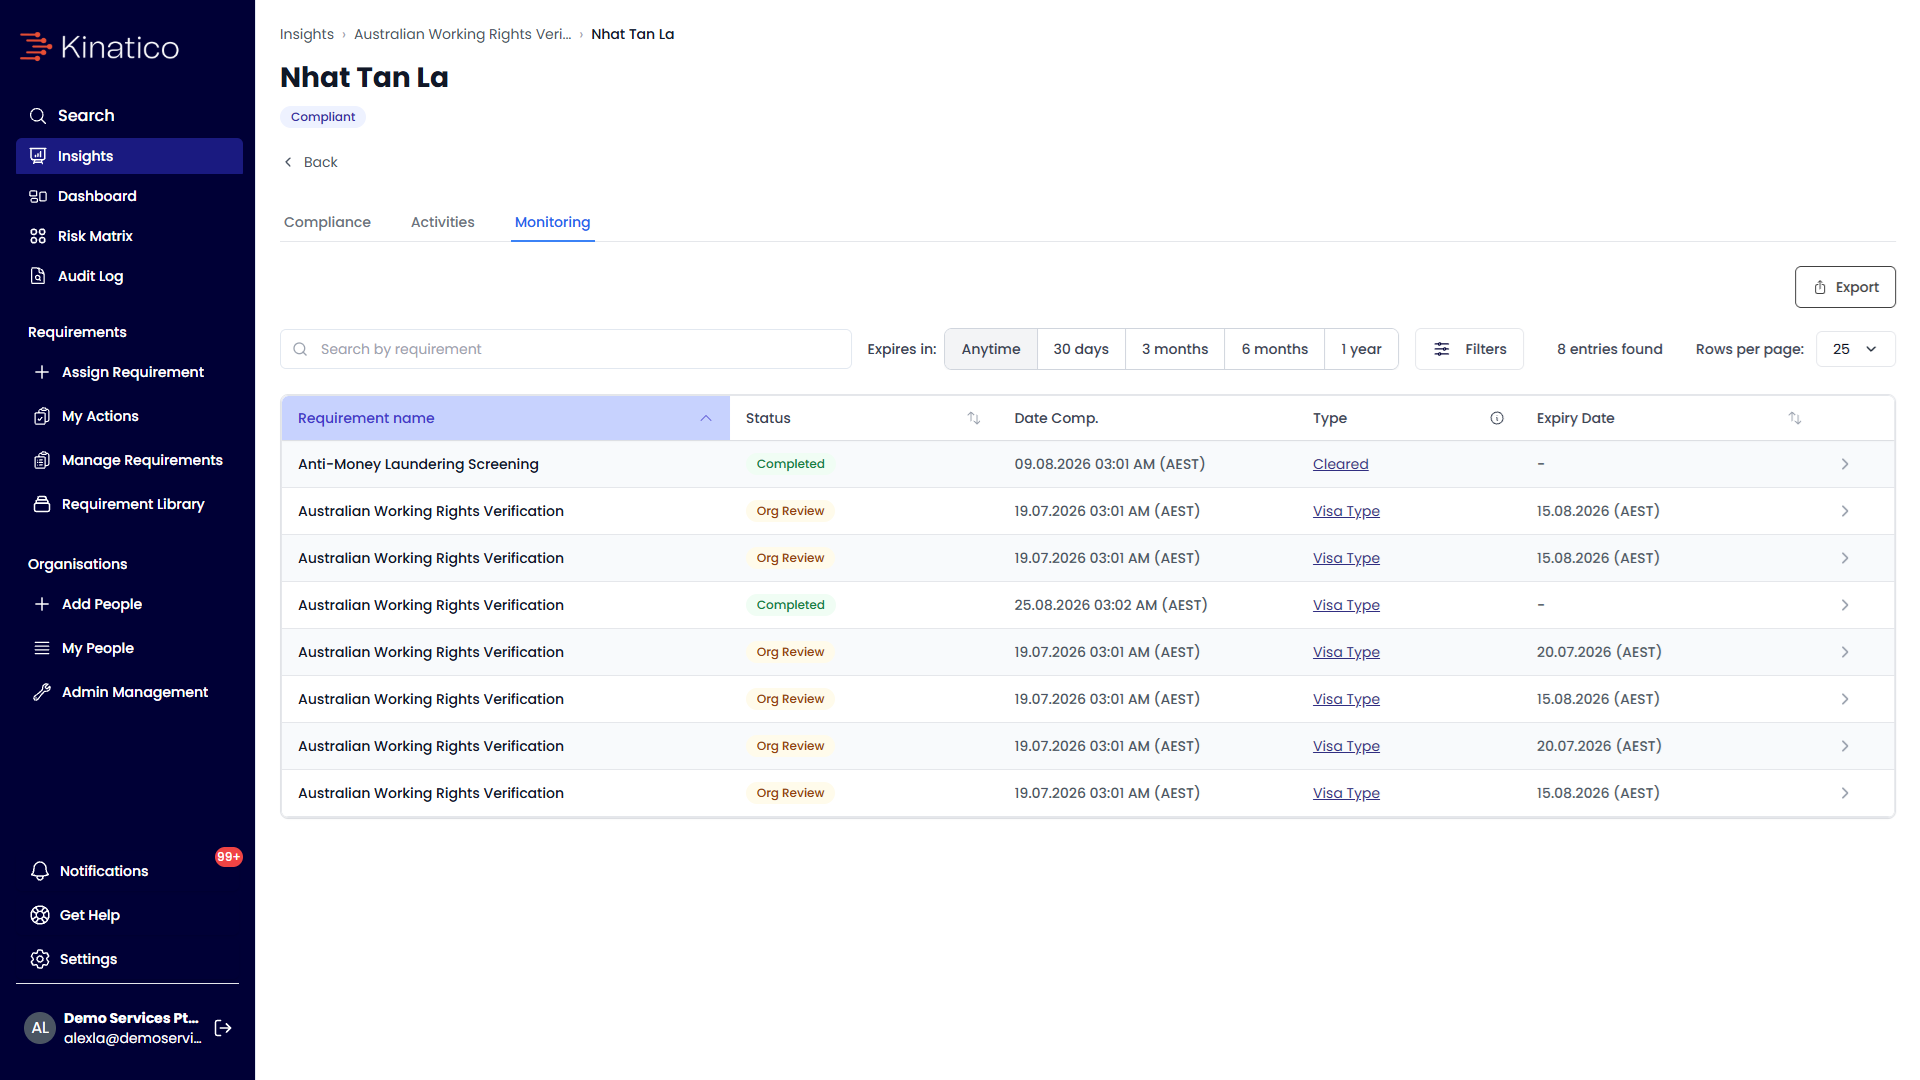Click the Type column info icon
Viewport: 1920px width, 1080px height.
coord(1497,418)
